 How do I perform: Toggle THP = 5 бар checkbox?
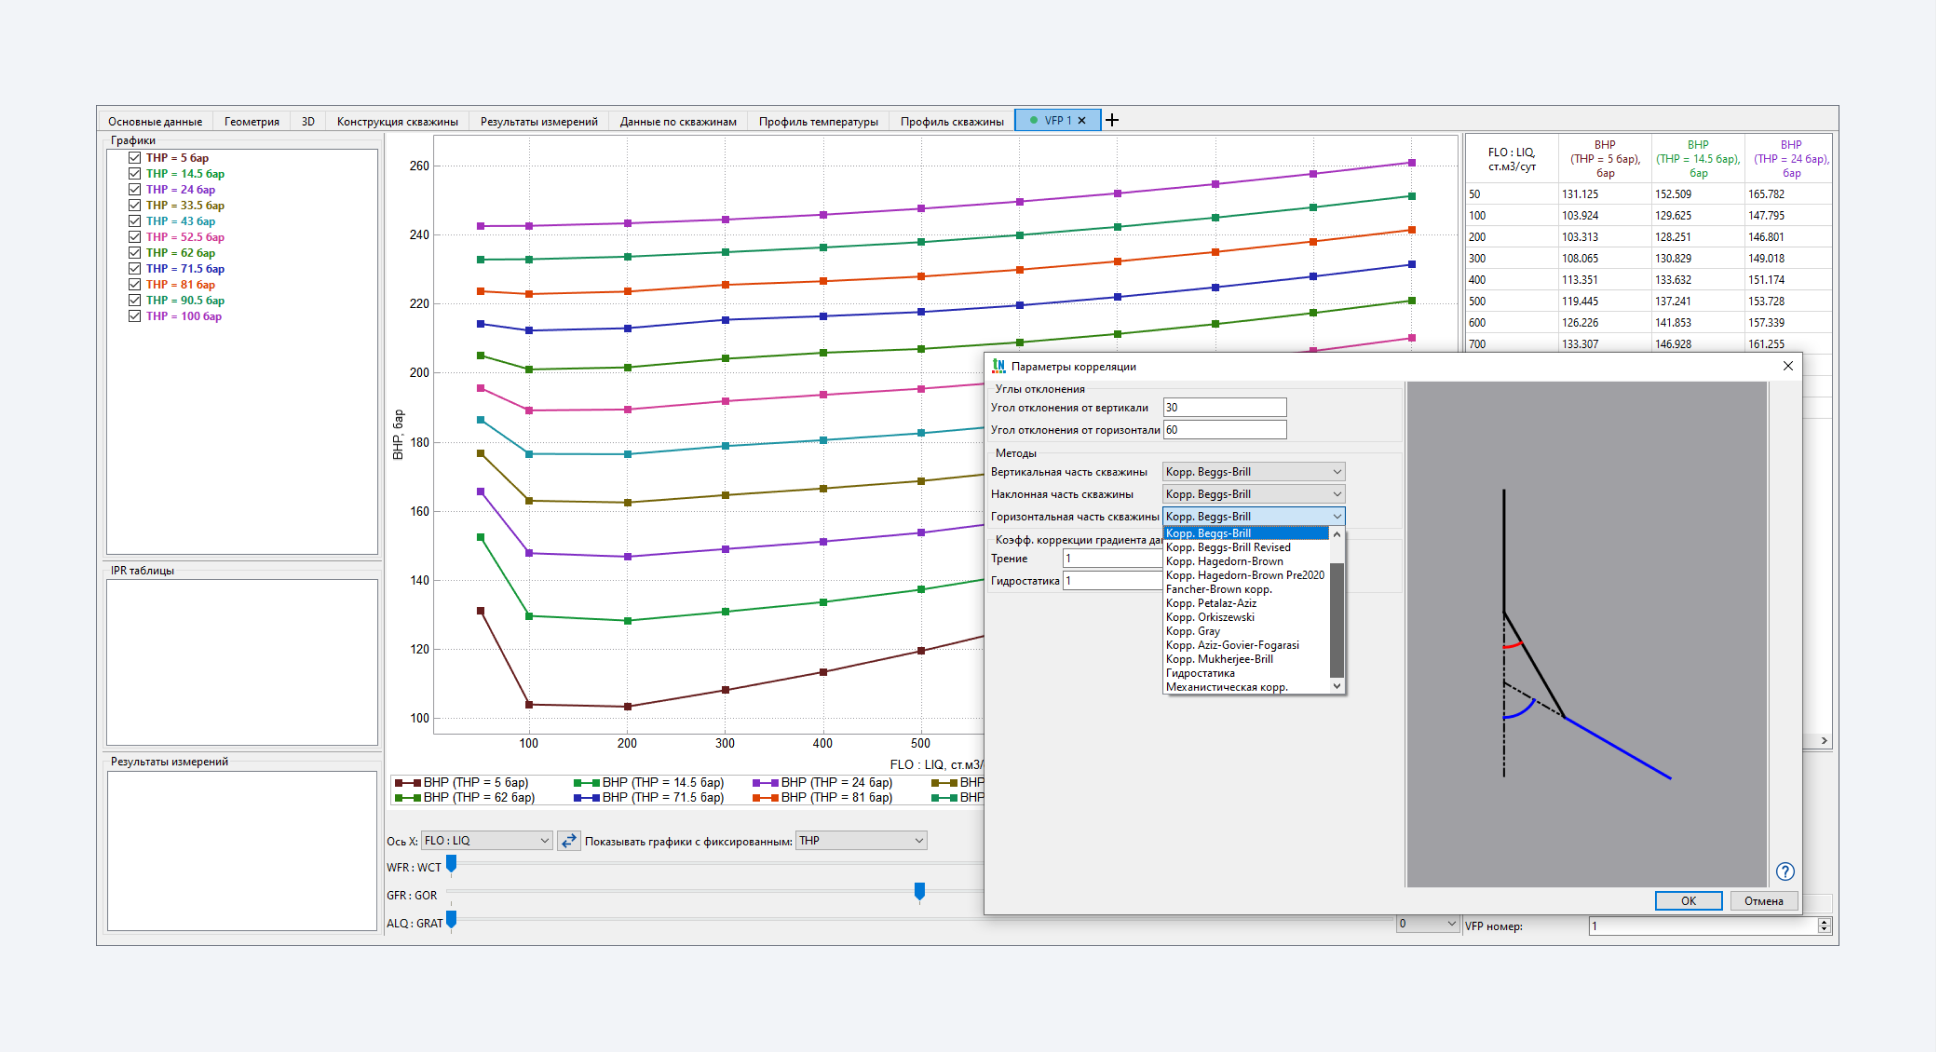134,158
